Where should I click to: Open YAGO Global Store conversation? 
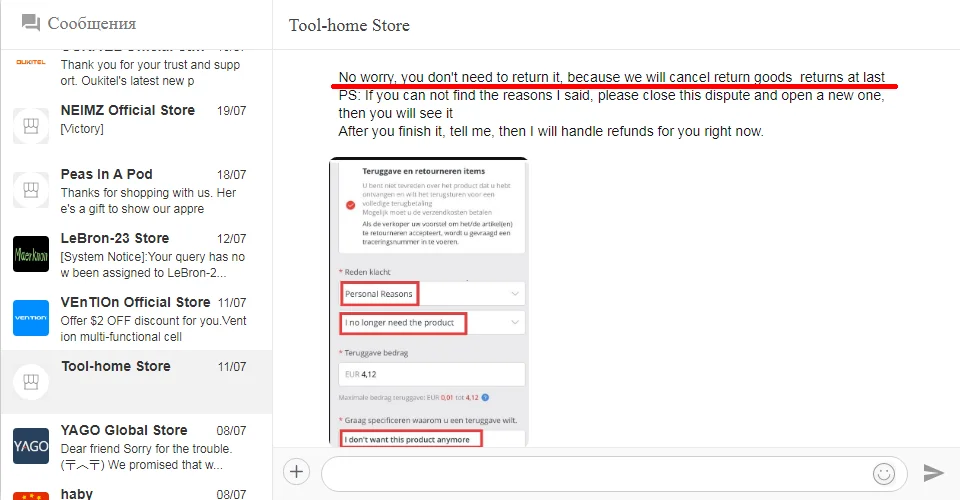pyautogui.click(x=137, y=446)
